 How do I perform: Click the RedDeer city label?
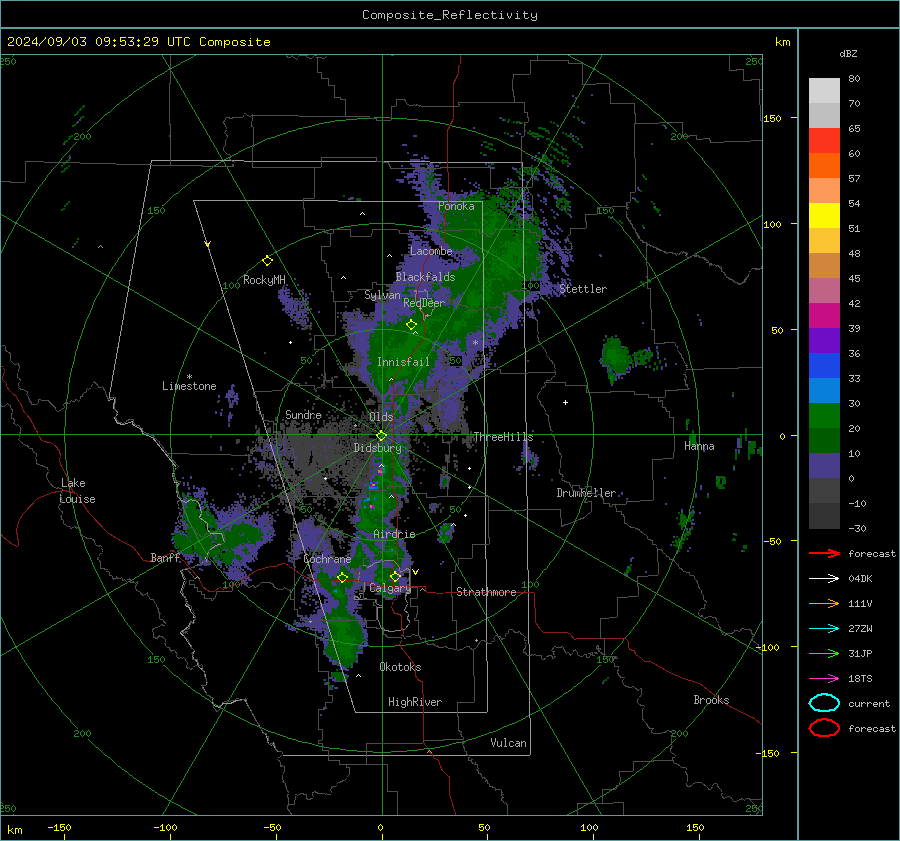tap(424, 303)
